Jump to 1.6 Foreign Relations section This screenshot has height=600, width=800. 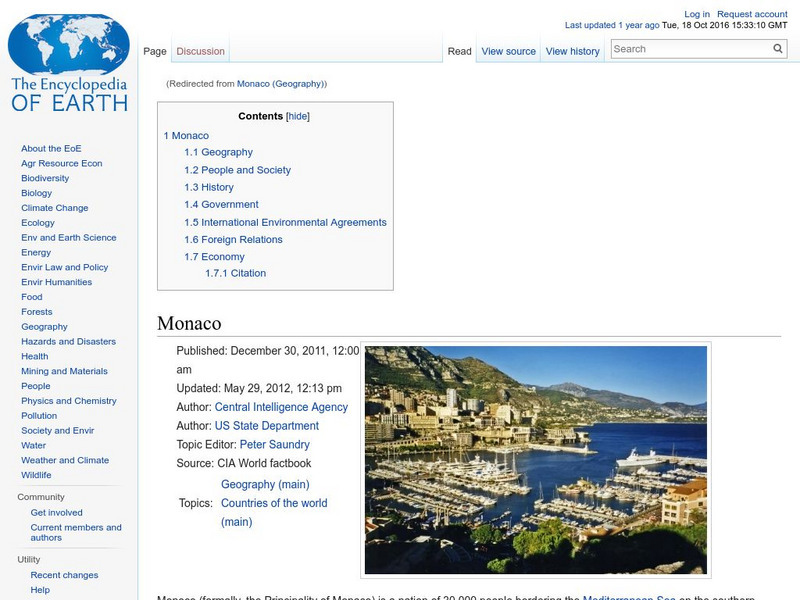(x=233, y=239)
